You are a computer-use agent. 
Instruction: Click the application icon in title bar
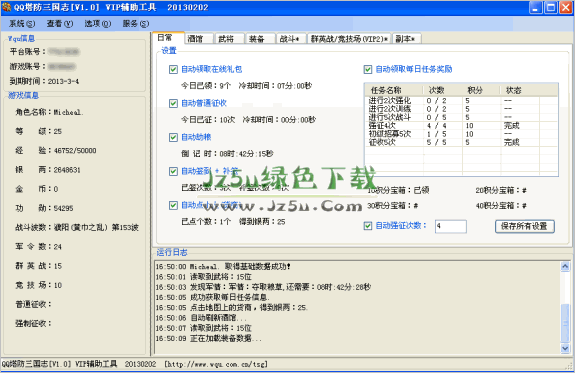[x=6, y=7]
